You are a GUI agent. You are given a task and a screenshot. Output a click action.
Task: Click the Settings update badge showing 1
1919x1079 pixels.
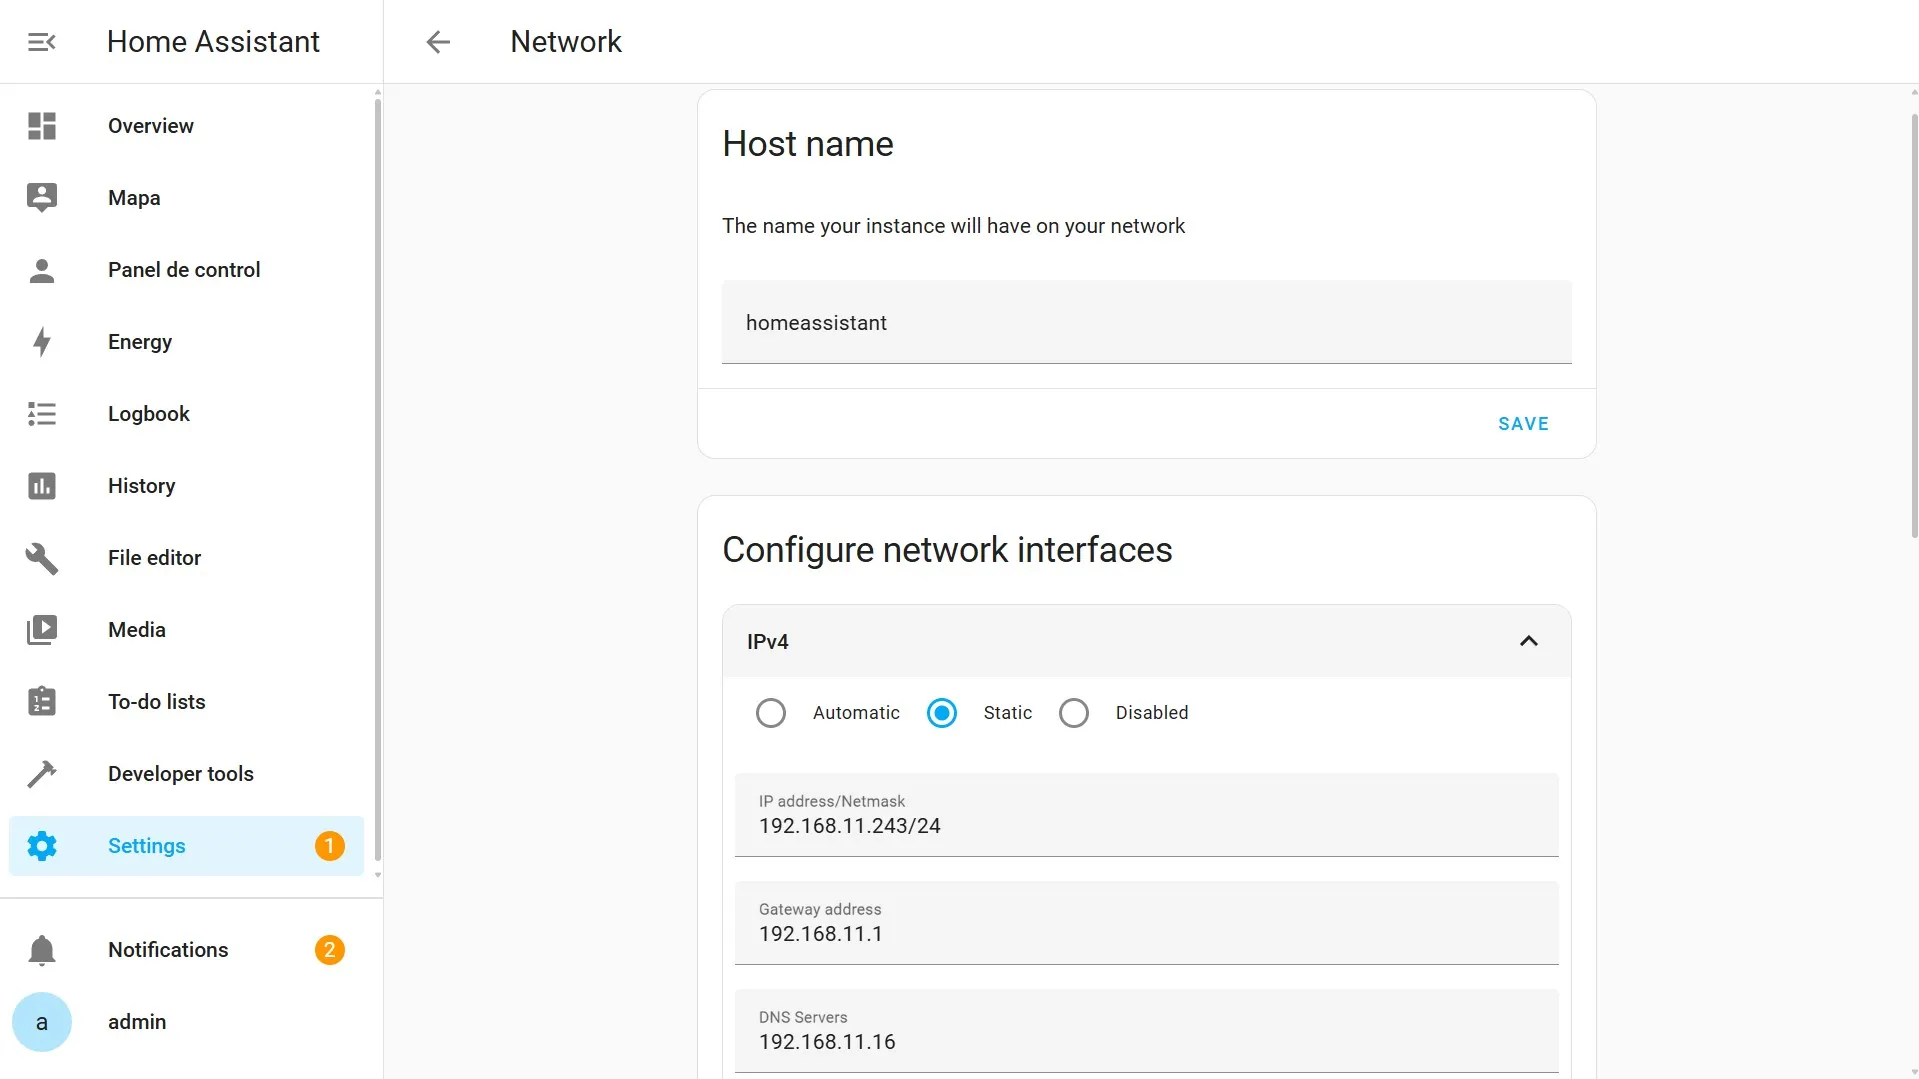click(x=330, y=846)
